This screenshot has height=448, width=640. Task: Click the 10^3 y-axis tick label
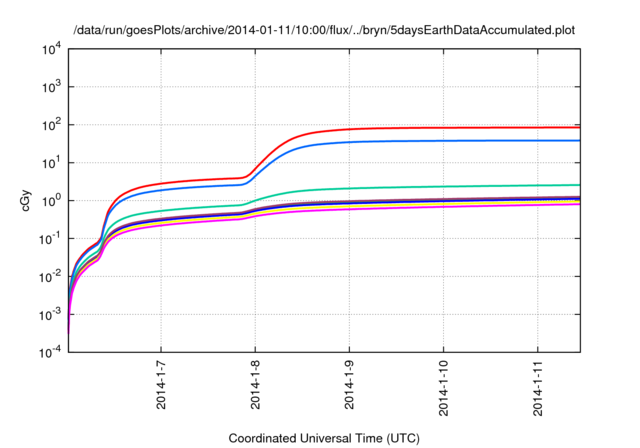pyautogui.click(x=52, y=87)
